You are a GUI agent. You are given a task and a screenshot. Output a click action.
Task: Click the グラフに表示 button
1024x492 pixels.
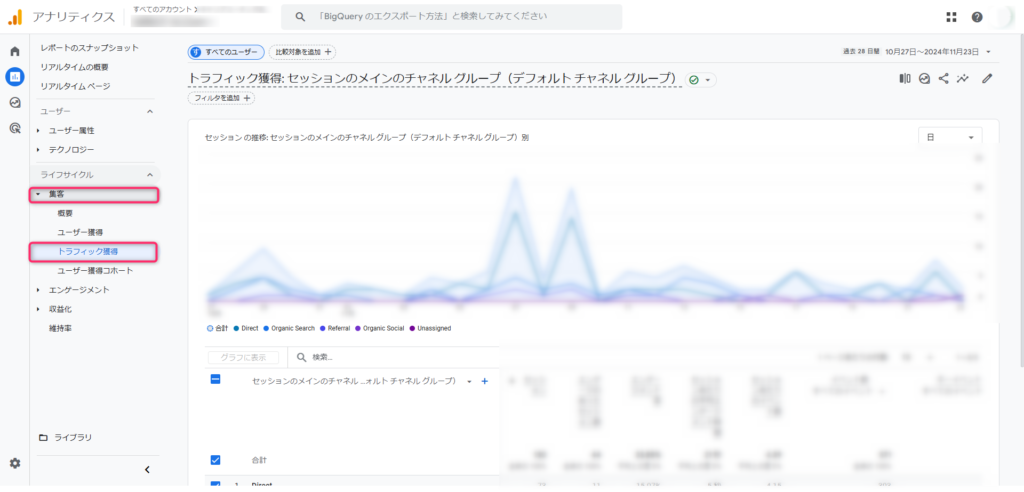(x=244, y=357)
